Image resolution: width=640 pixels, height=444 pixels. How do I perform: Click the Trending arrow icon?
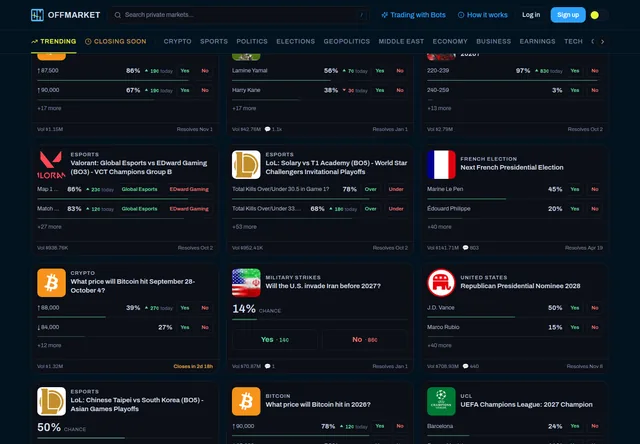[34, 42]
